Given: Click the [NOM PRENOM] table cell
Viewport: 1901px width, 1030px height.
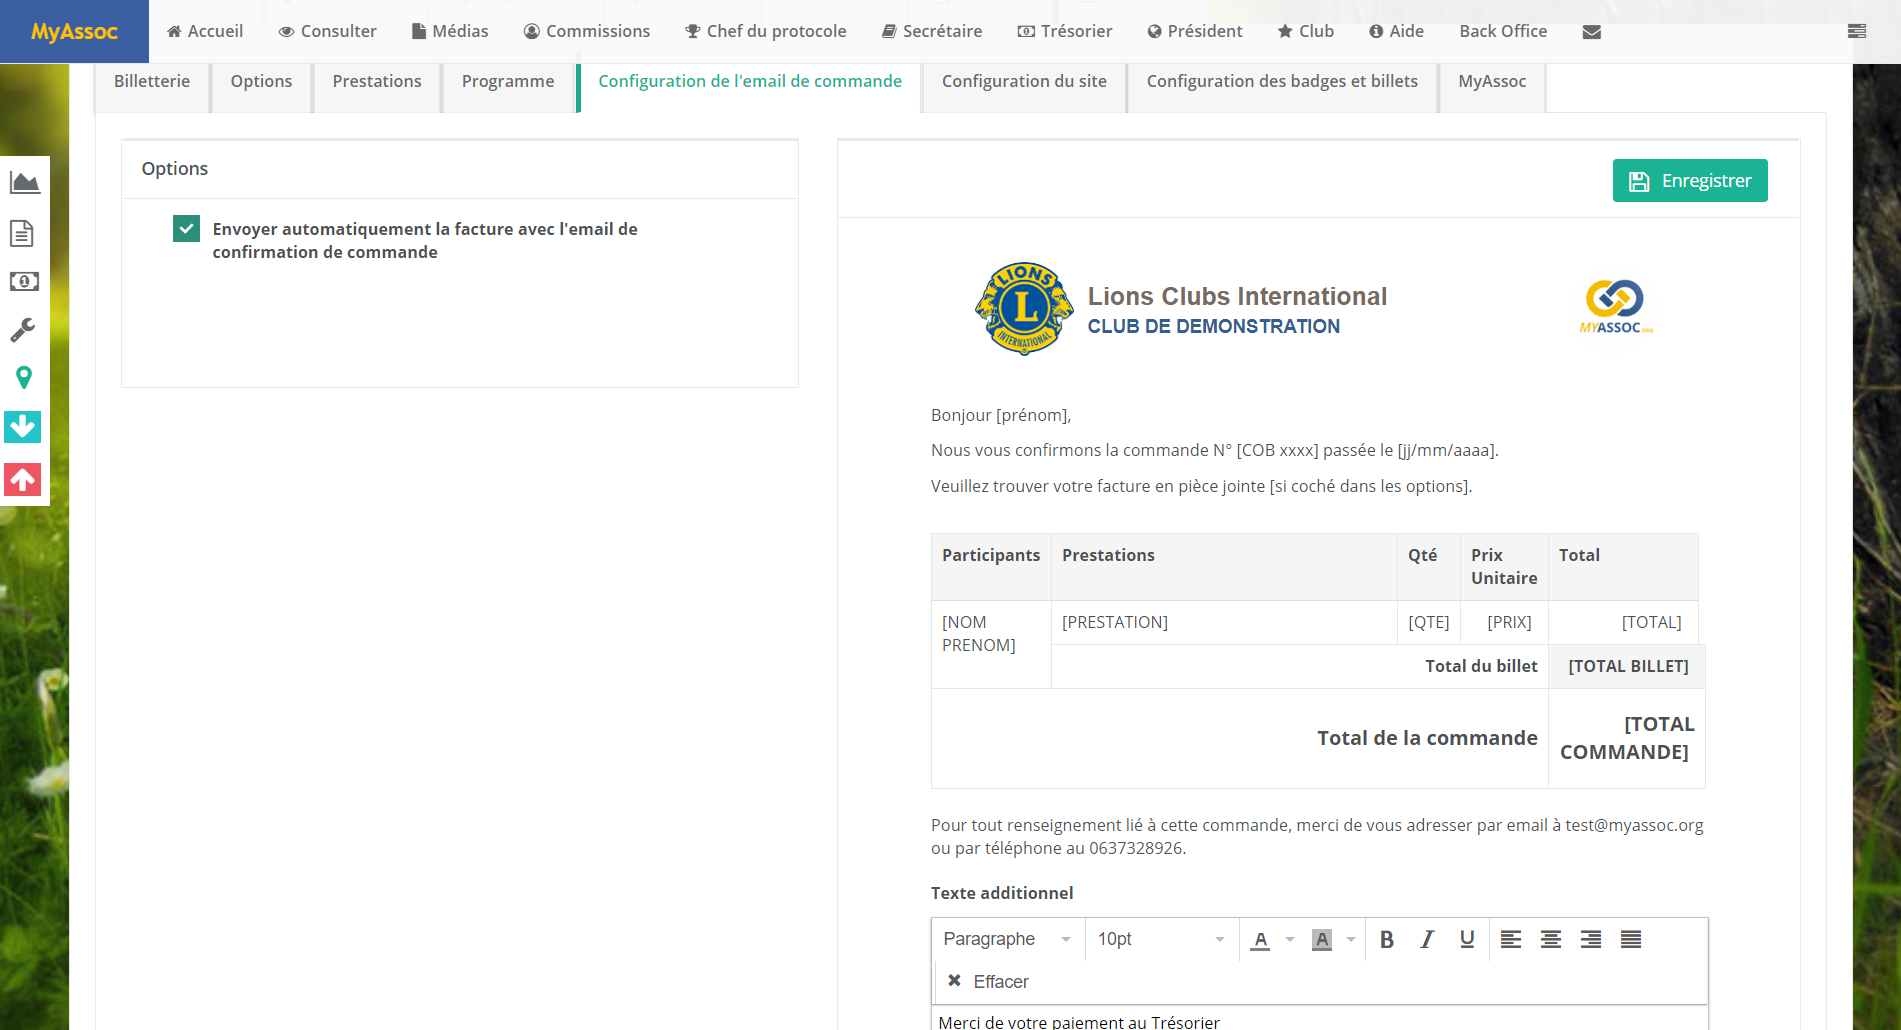Looking at the screenshot, I should coord(991,644).
